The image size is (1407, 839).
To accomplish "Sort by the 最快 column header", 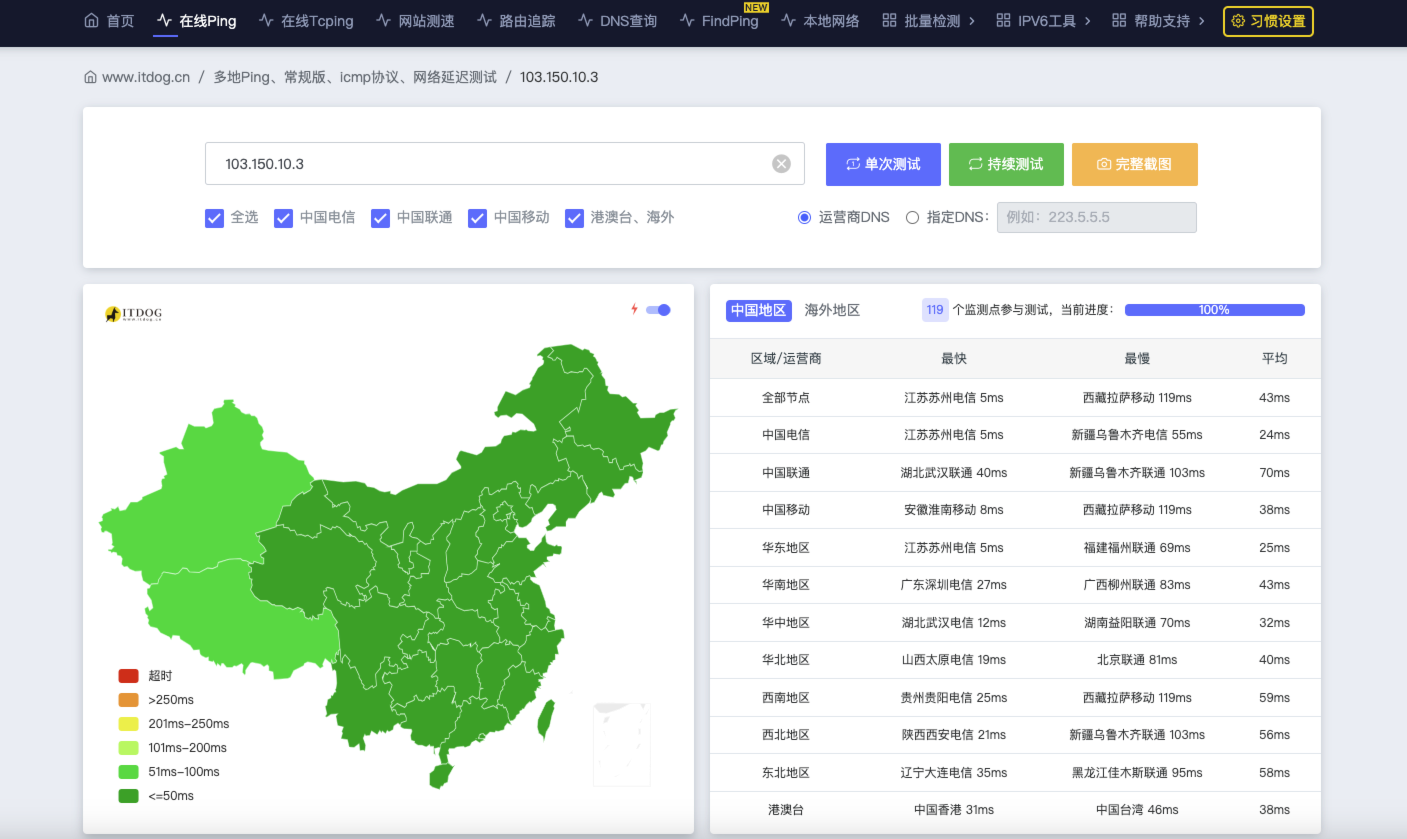I will pyautogui.click(x=954, y=358).
